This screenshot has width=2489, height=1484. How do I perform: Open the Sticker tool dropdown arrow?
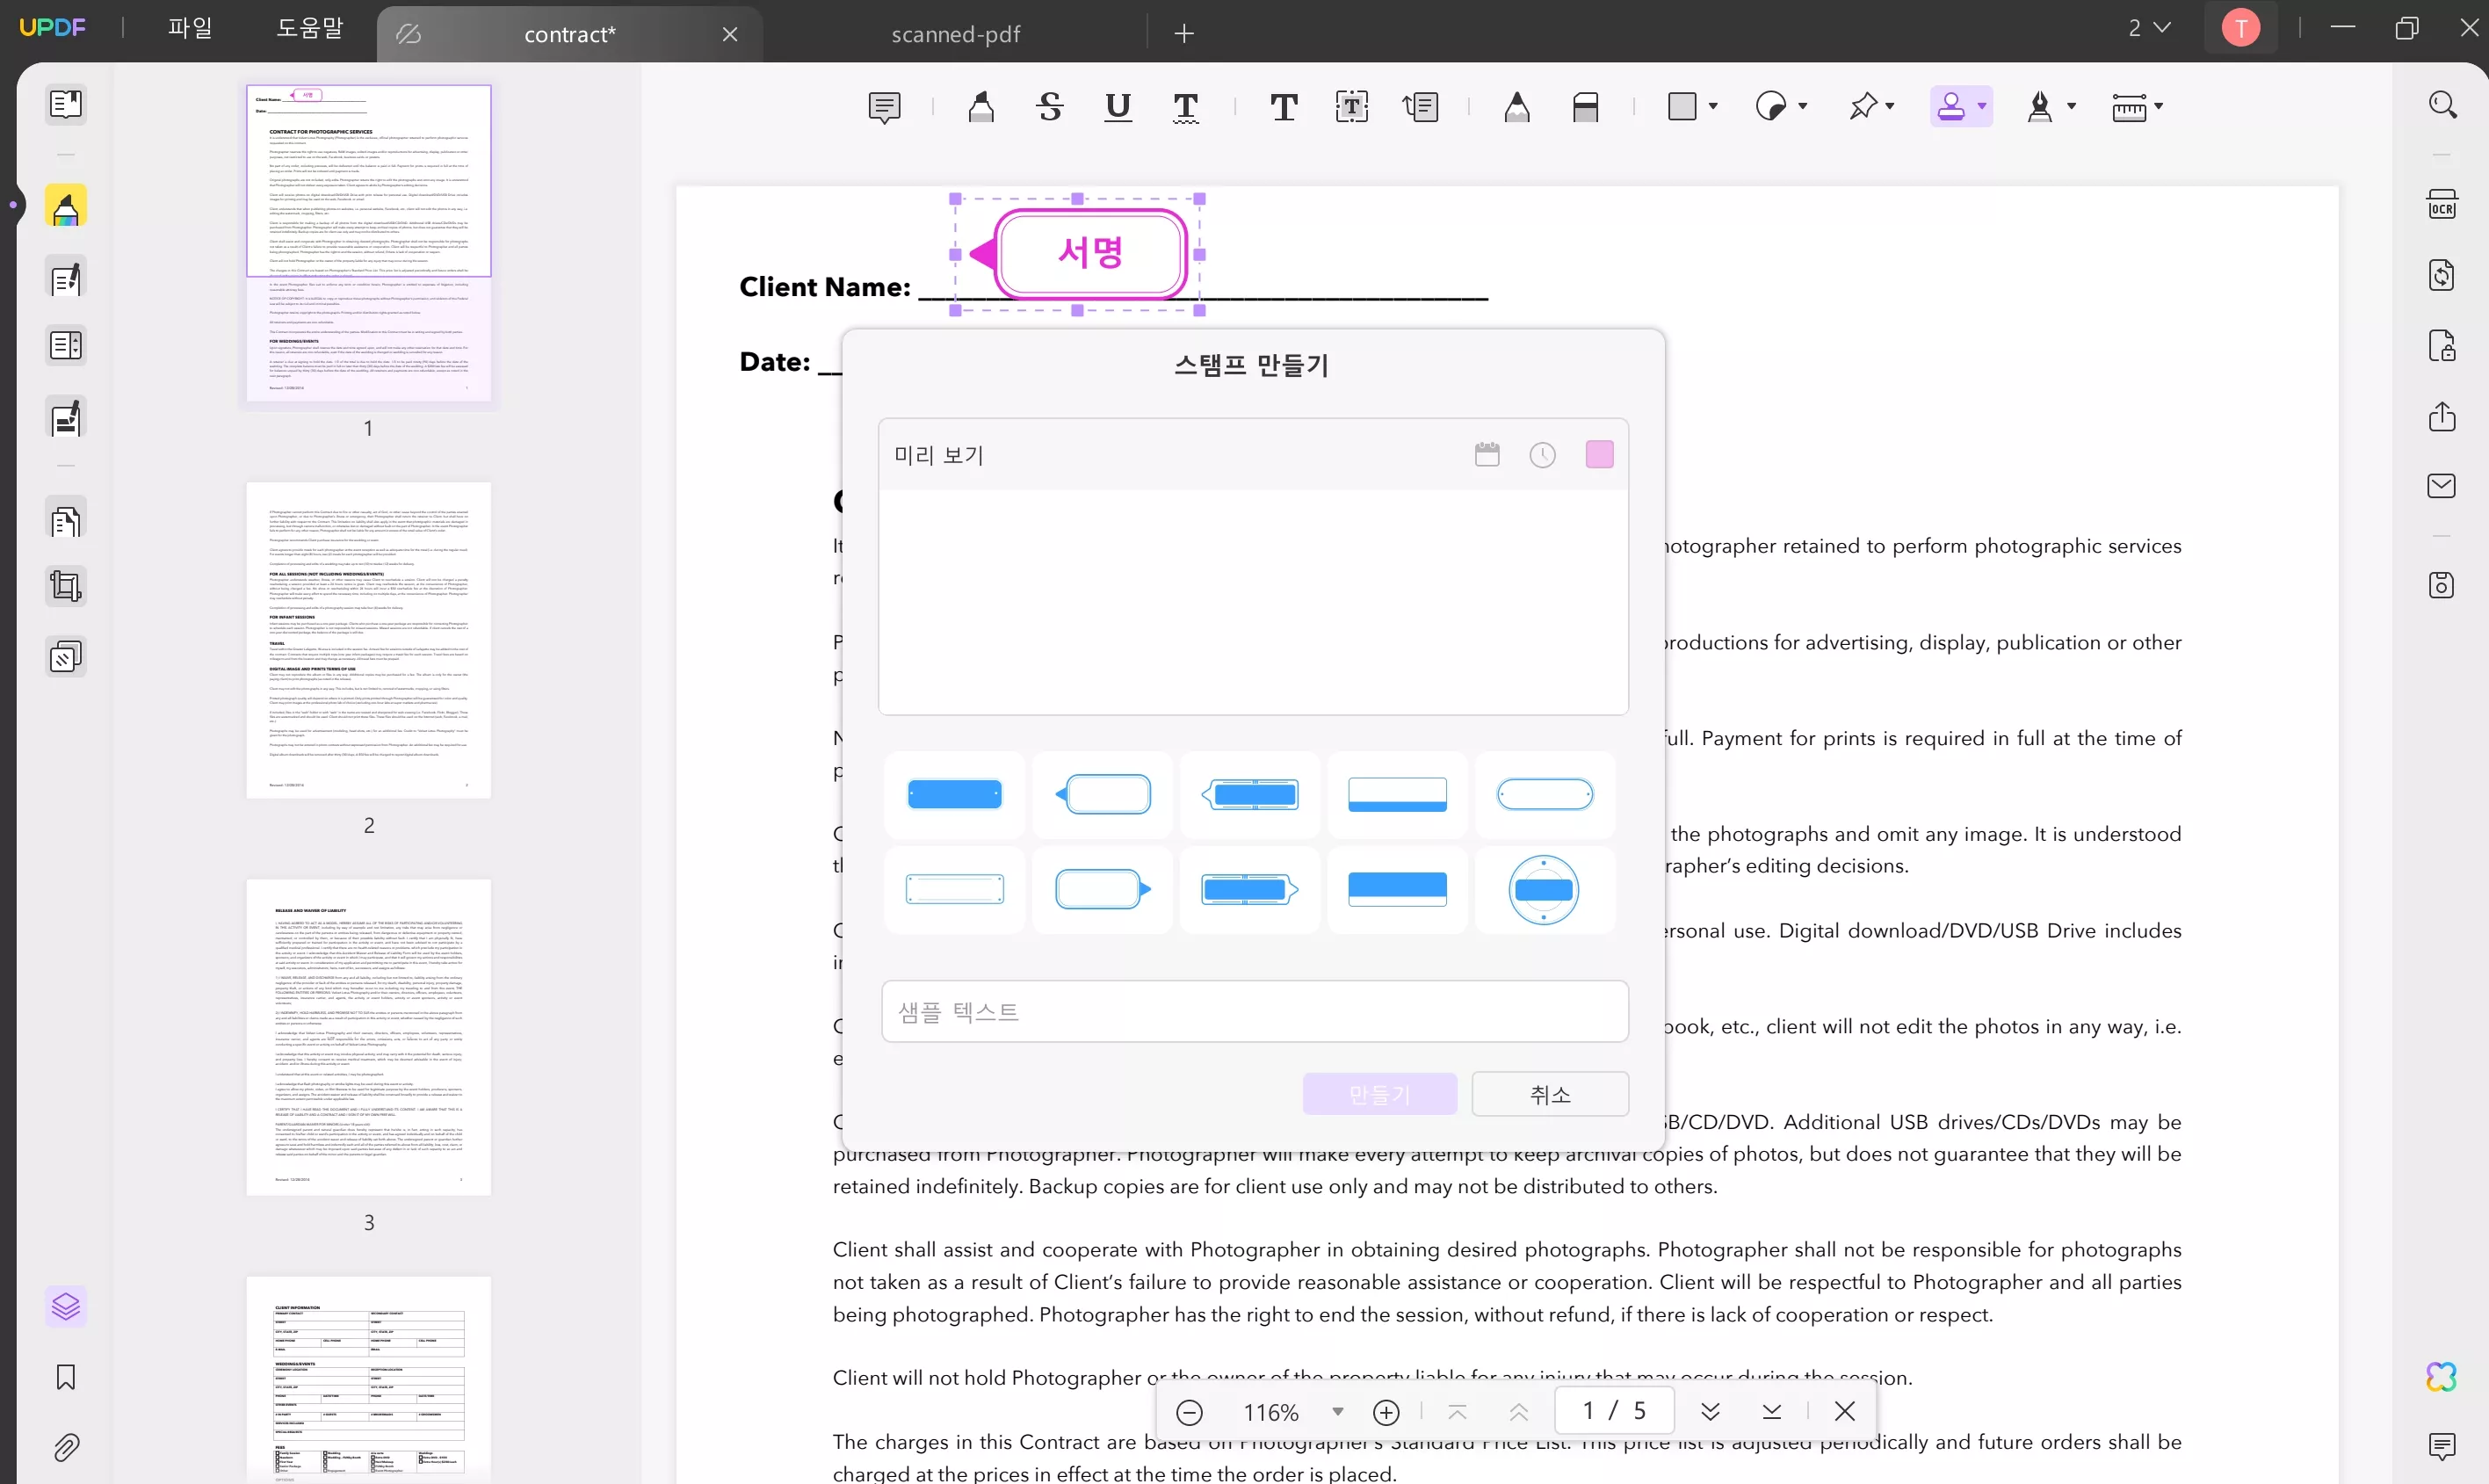[1803, 106]
